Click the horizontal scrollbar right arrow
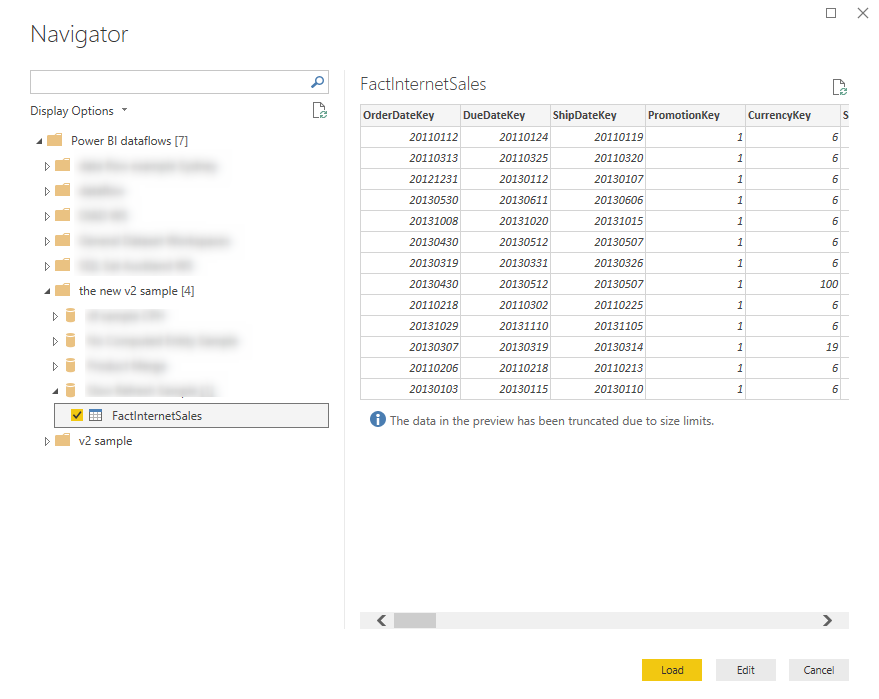 click(x=827, y=621)
